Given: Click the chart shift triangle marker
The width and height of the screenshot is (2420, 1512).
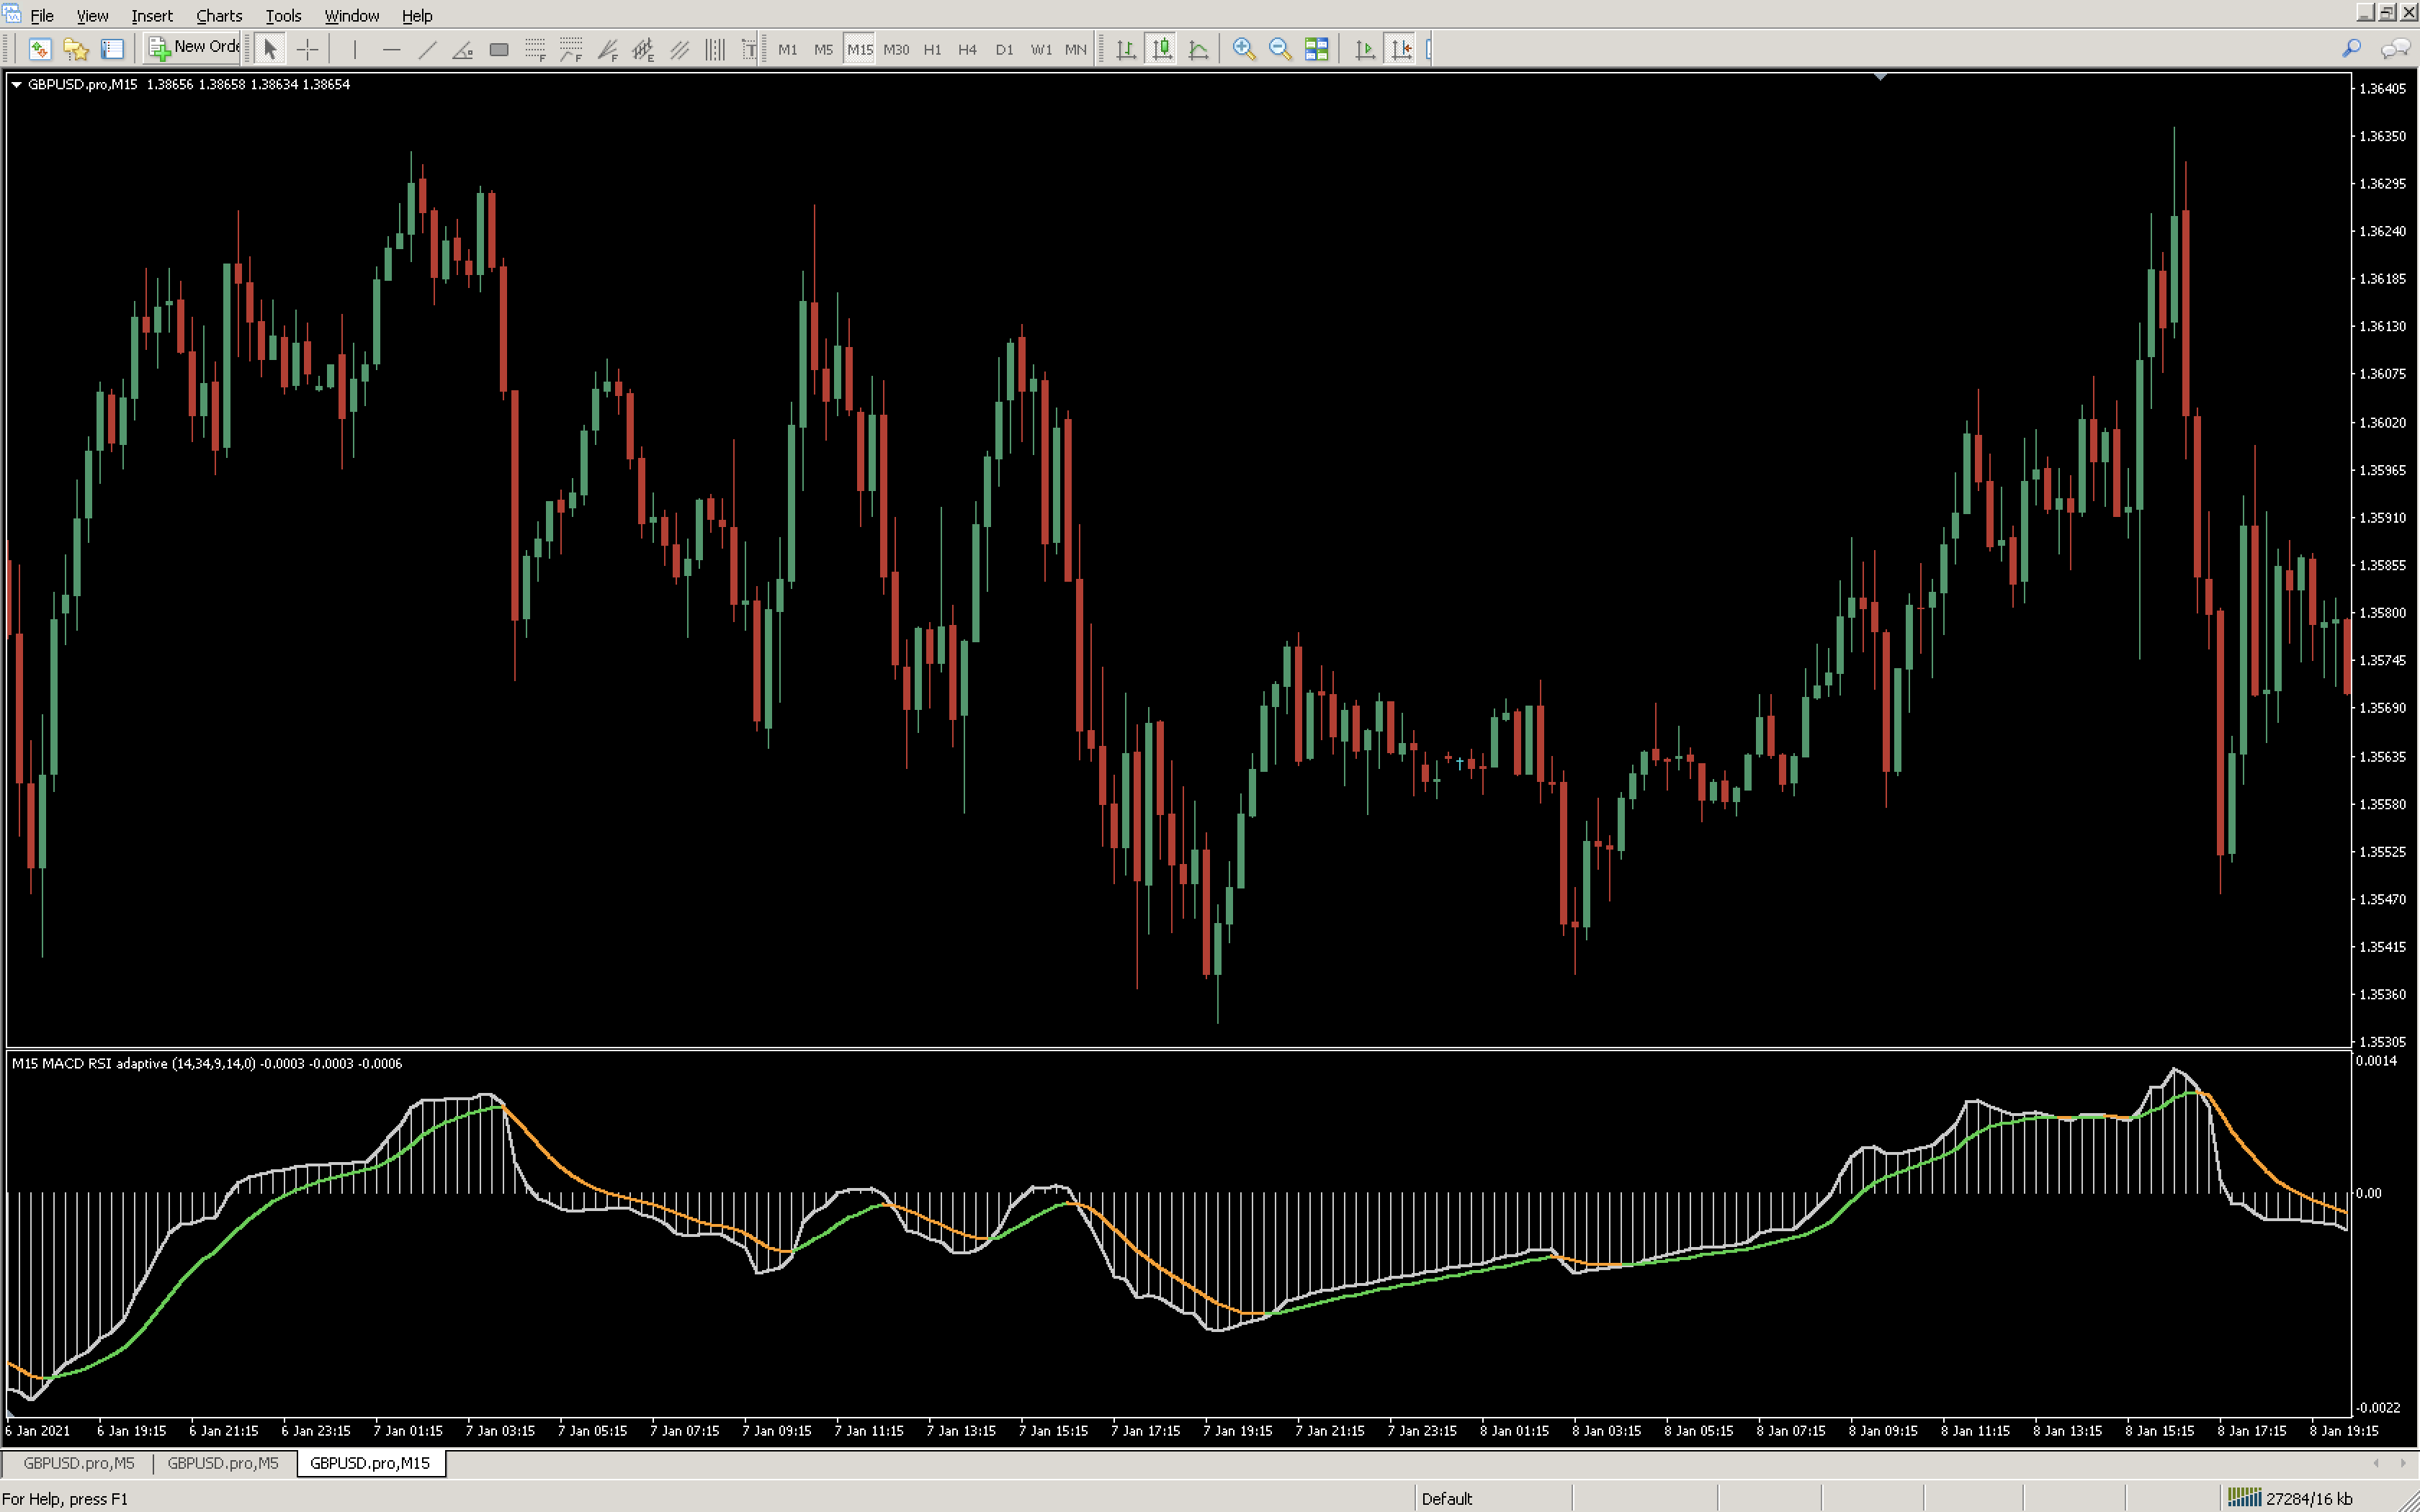Looking at the screenshot, I should pos(1880,76).
